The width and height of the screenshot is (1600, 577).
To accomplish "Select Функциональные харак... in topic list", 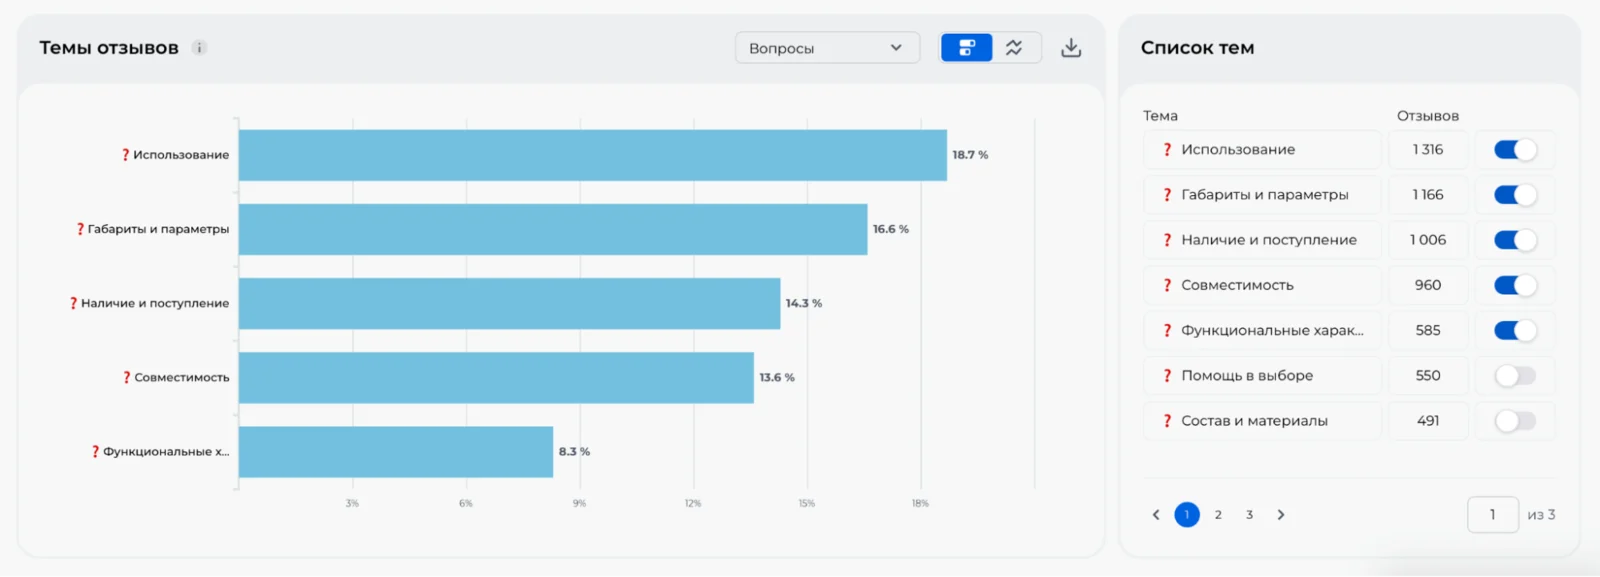I will [x=1262, y=330].
